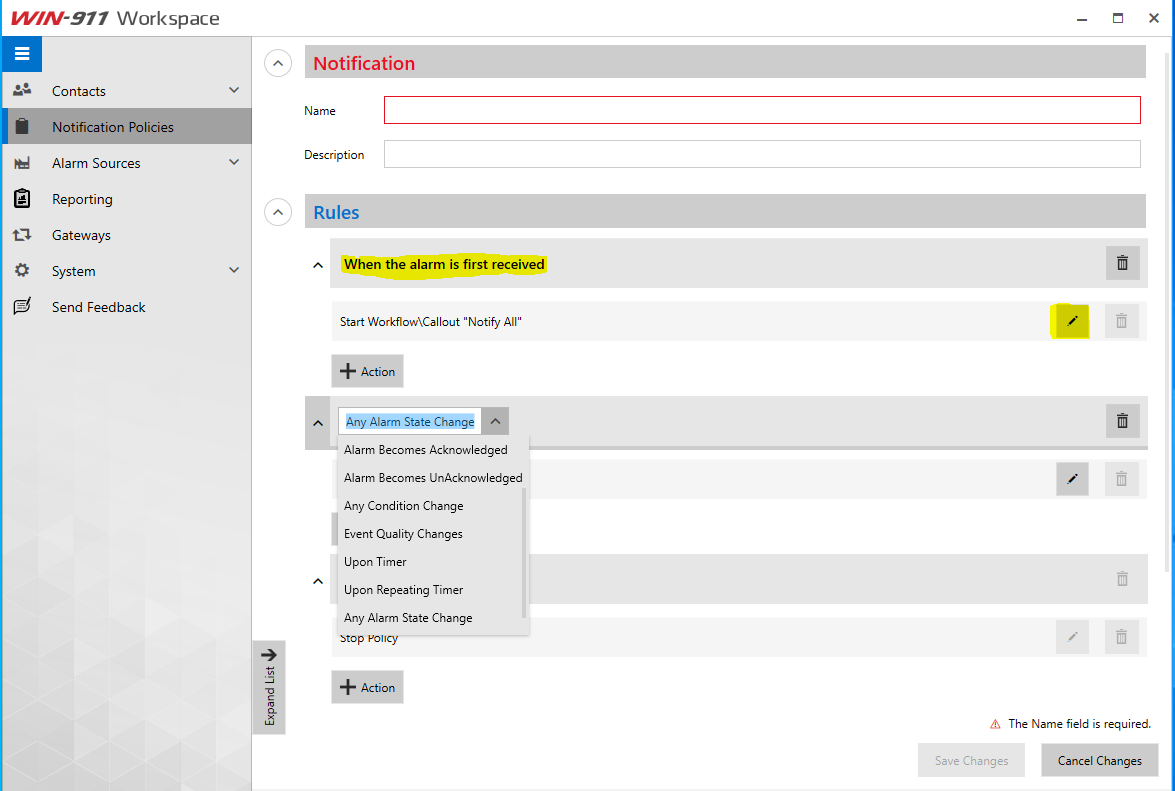This screenshot has width=1175, height=791.
Task: Click the Reporting clipboard chart icon
Action: point(22,198)
